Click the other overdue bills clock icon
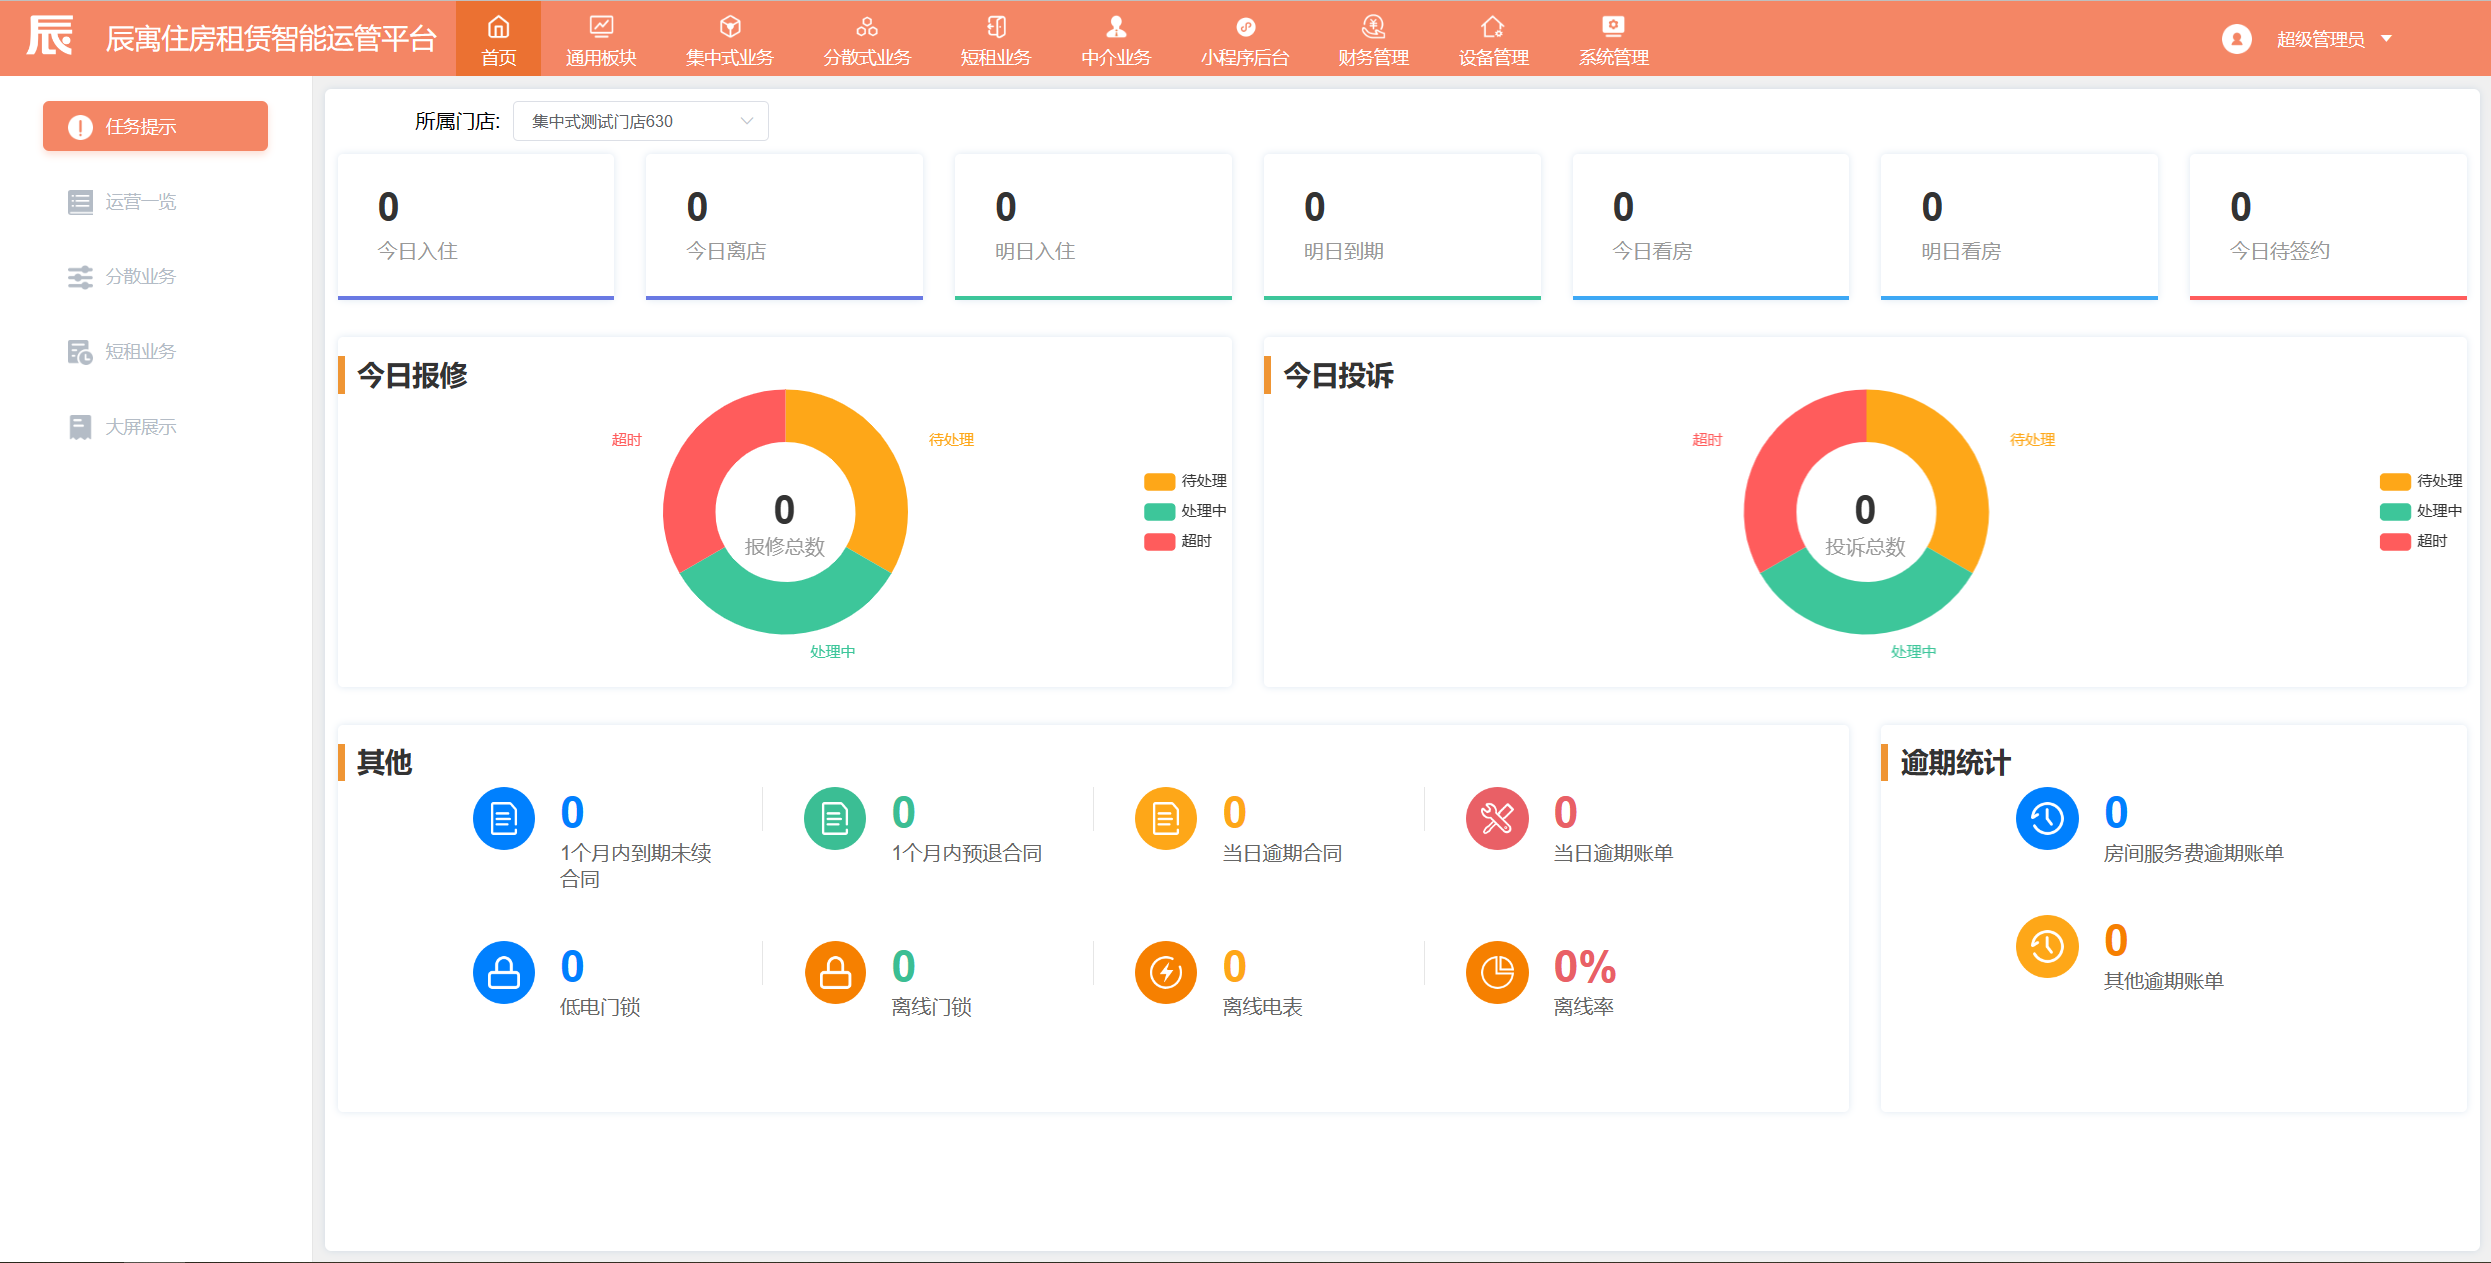This screenshot has width=2491, height=1263. click(x=2047, y=945)
